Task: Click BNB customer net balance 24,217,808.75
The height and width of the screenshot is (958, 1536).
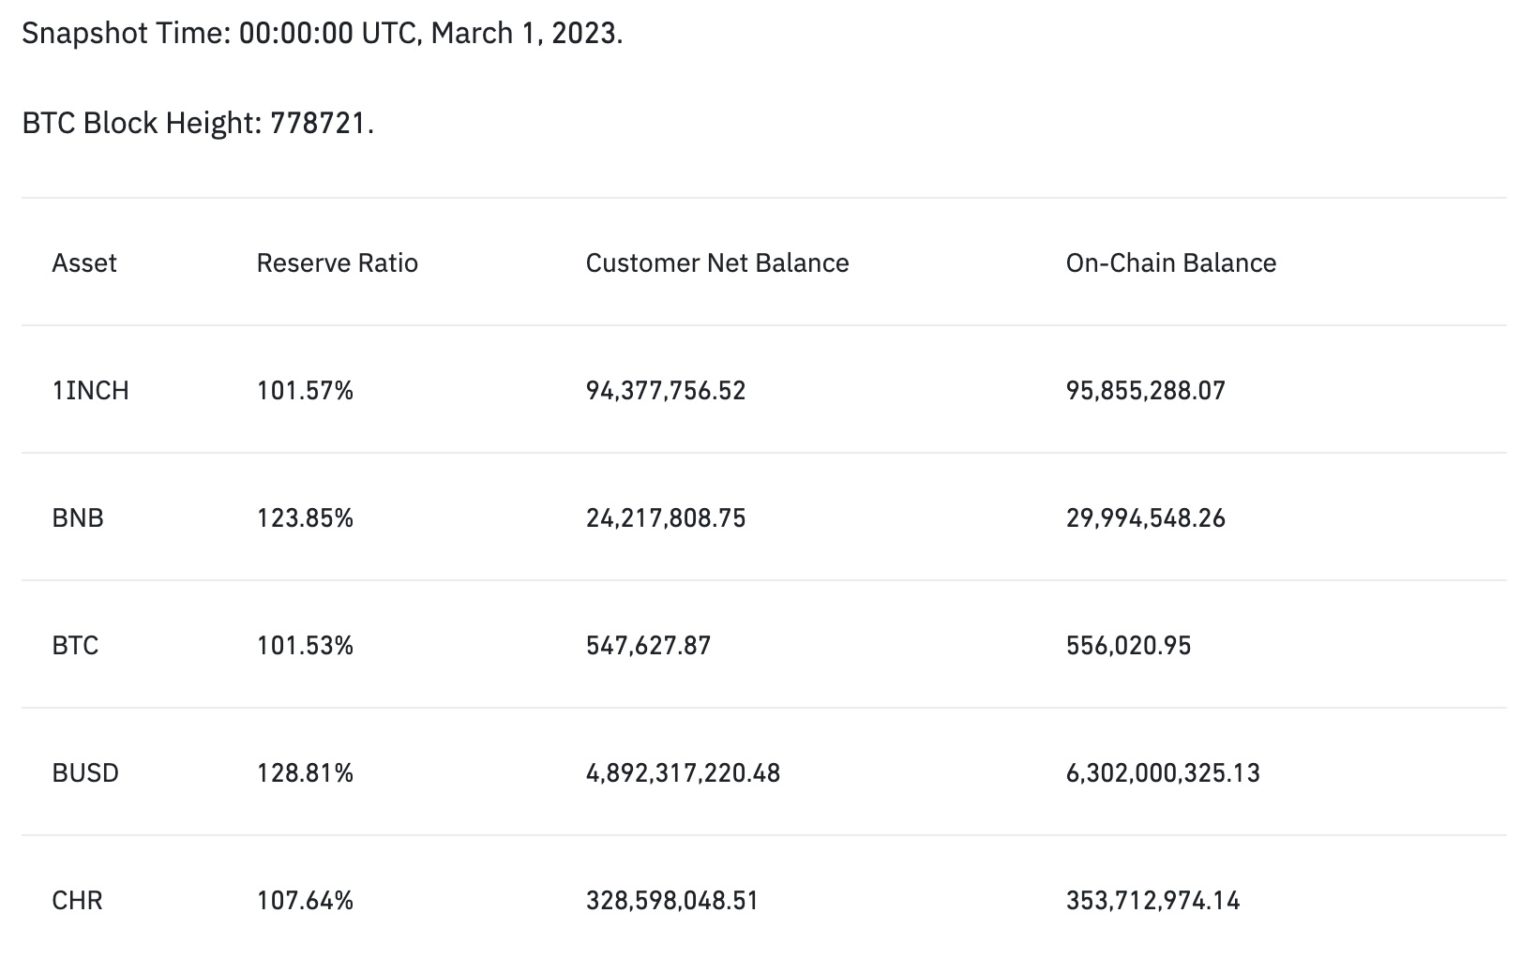Action: (x=665, y=518)
